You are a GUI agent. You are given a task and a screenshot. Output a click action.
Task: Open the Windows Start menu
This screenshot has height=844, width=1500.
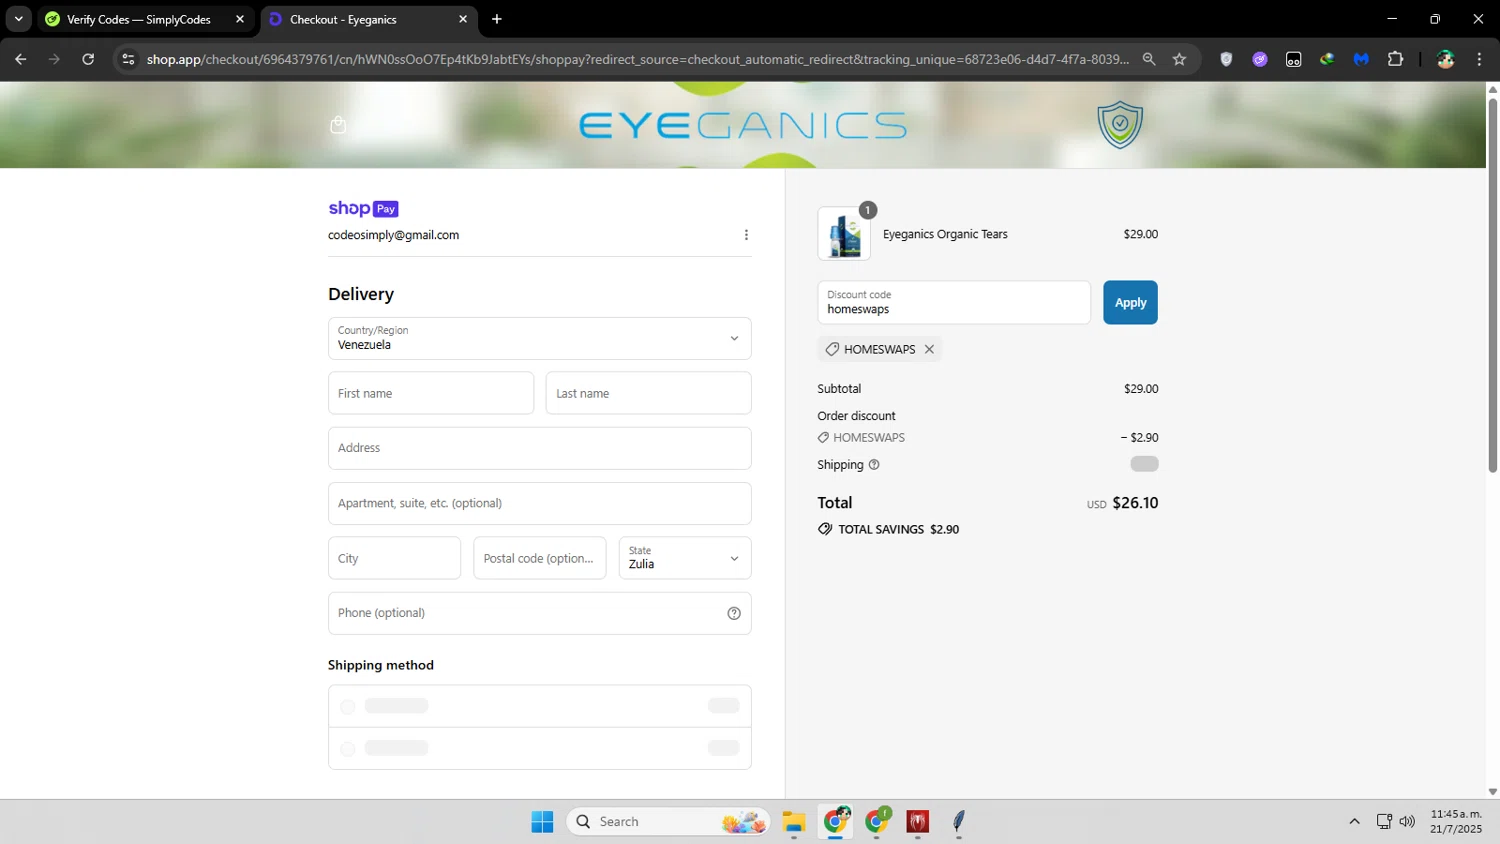point(542,822)
